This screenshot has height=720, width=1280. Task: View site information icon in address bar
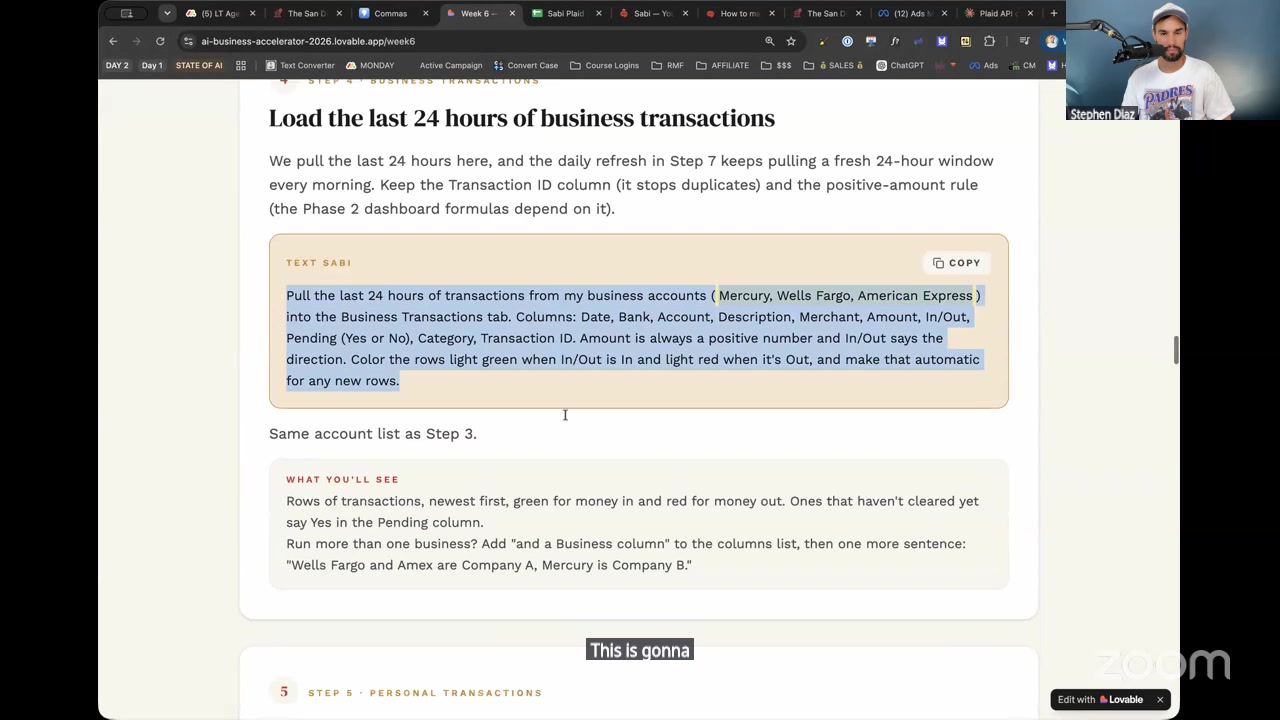pyautogui.click(x=188, y=41)
